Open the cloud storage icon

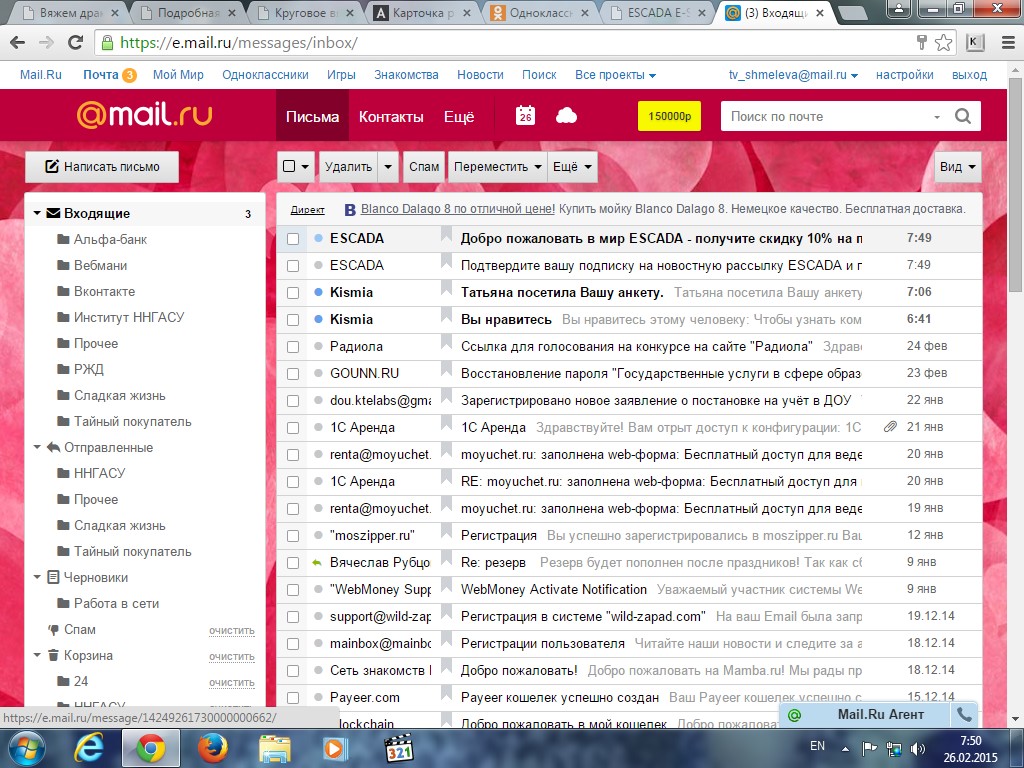coord(566,116)
